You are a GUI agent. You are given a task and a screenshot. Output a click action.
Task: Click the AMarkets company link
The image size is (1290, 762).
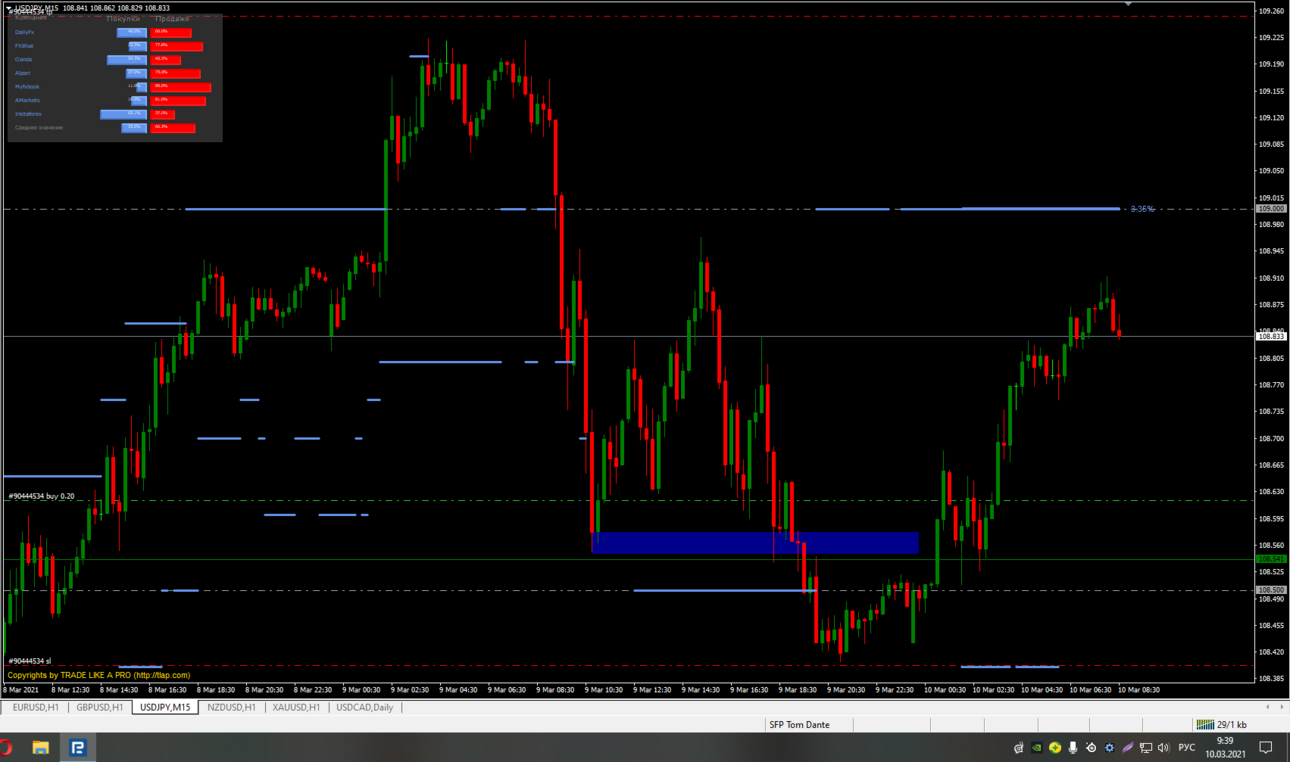tap(27, 100)
